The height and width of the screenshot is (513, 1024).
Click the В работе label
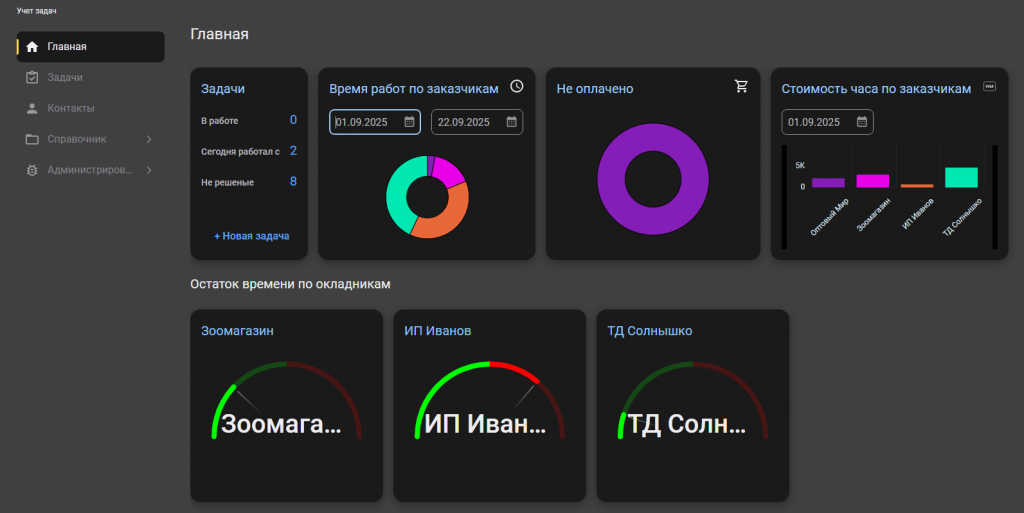(x=219, y=121)
